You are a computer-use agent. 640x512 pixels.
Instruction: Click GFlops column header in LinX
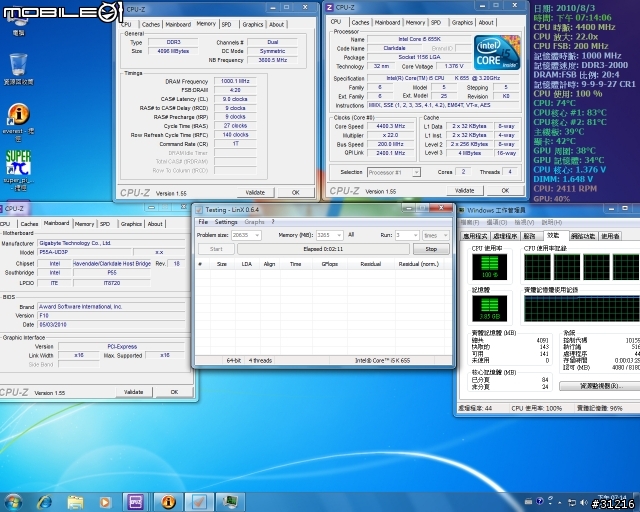pos(329,264)
